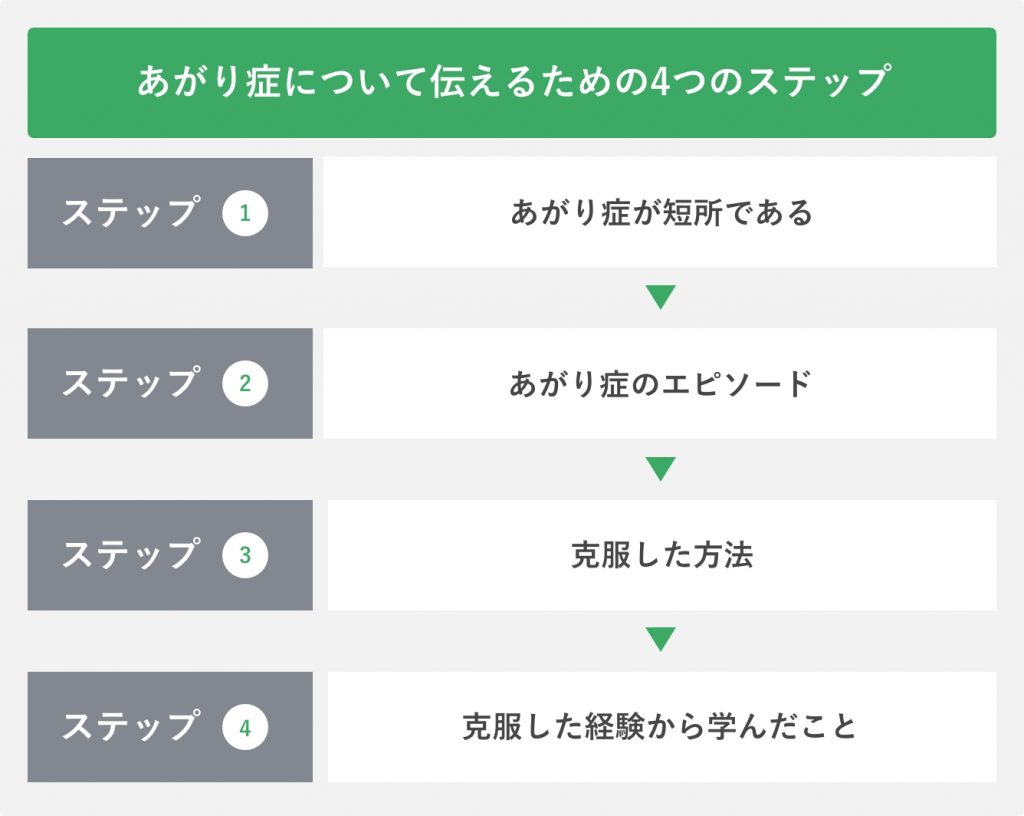Click the green arrow below あがり症が短所である
The image size is (1024, 816).
coord(660,297)
